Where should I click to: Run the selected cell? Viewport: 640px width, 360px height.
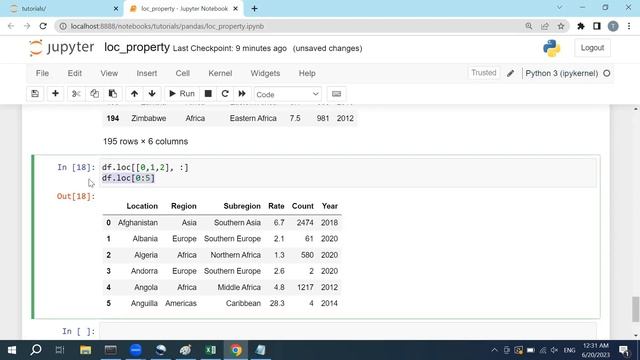[182, 94]
